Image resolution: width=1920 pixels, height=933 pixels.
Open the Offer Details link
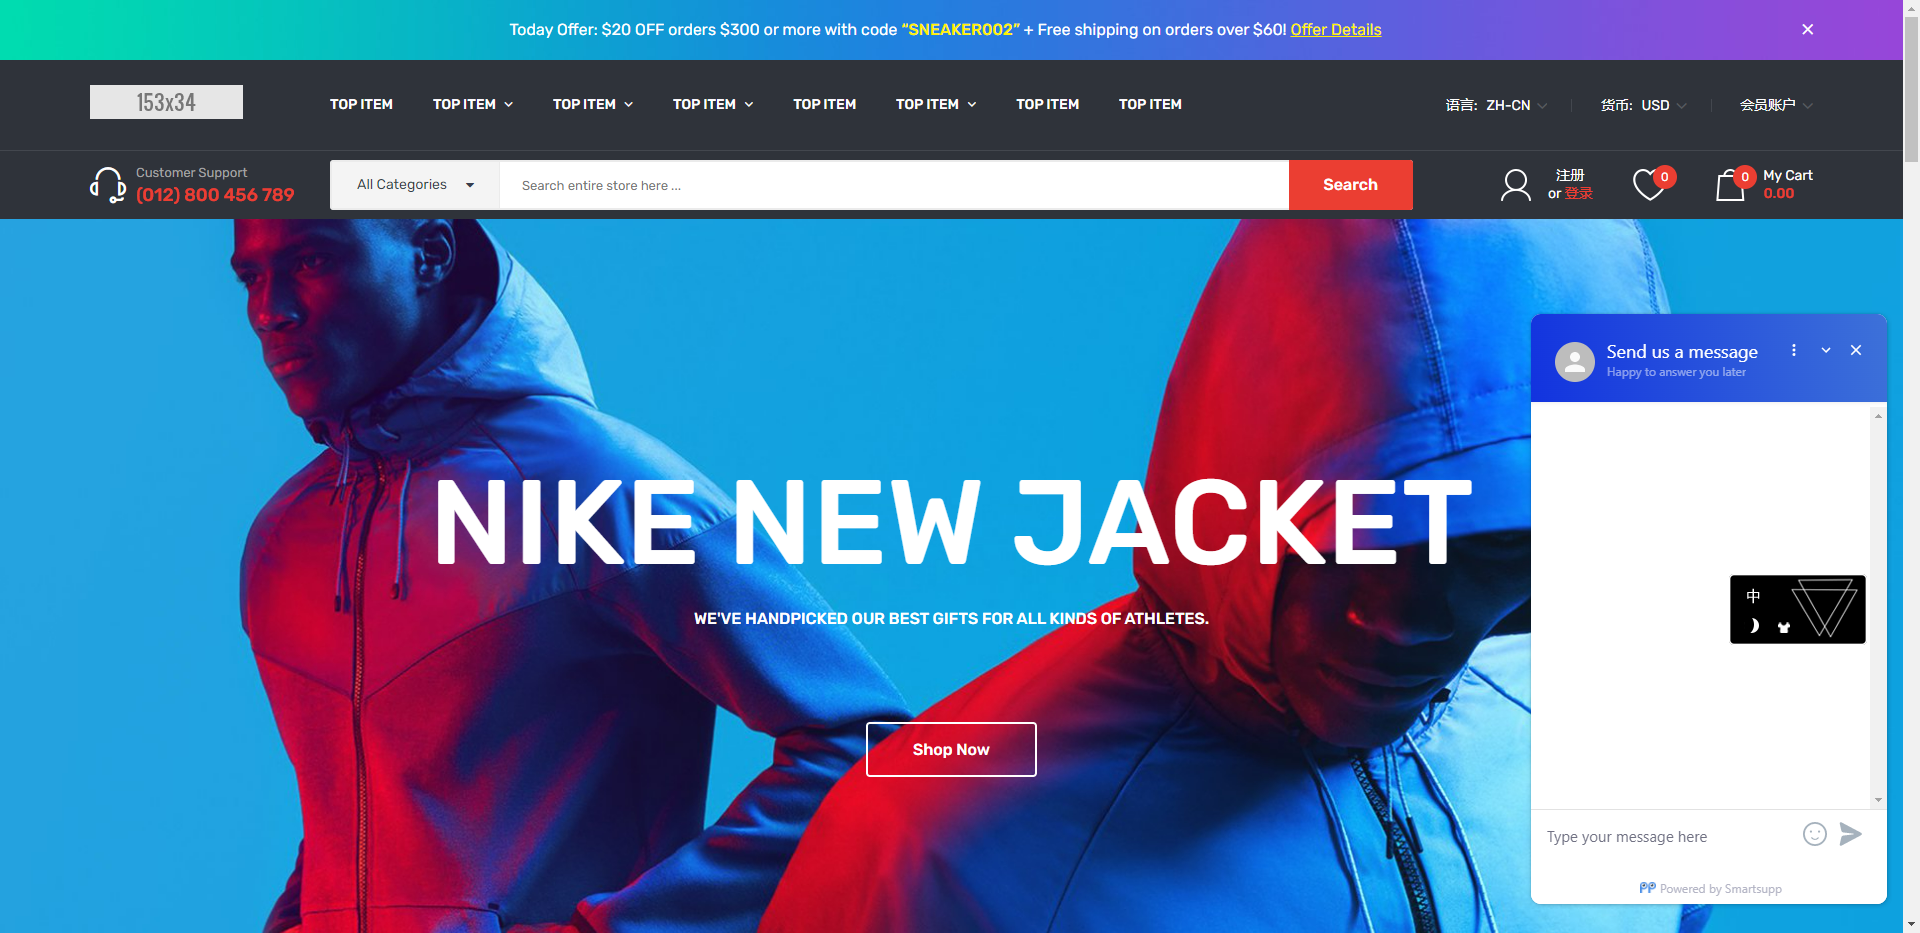click(1336, 30)
